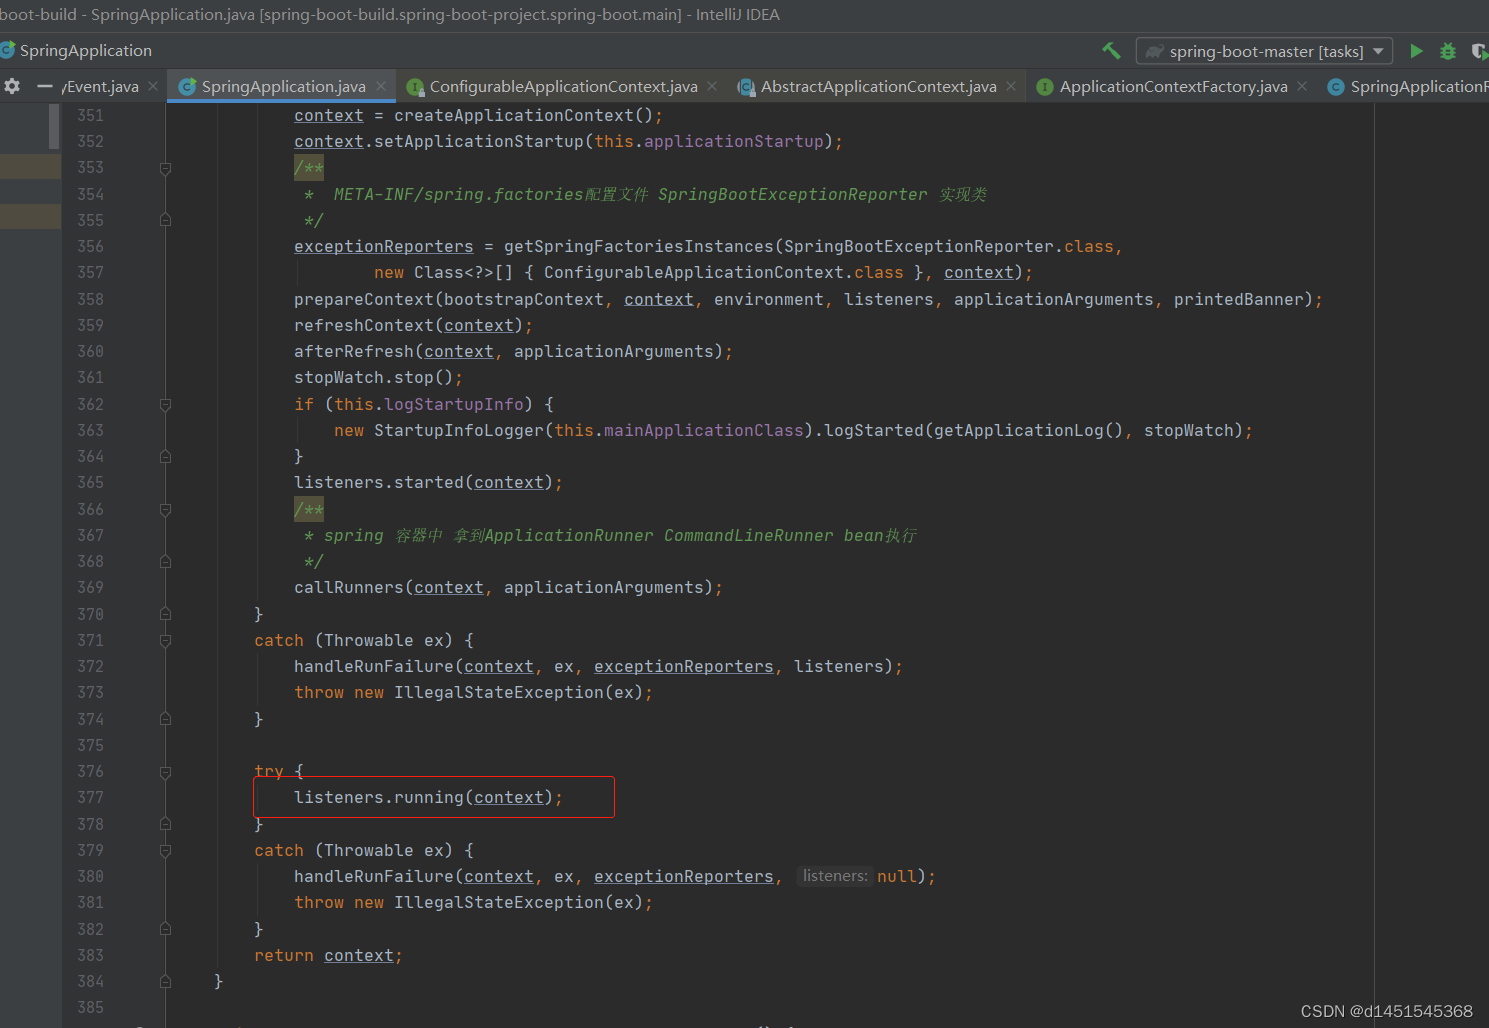Switch to the yEvent.java tab

[x=101, y=87]
